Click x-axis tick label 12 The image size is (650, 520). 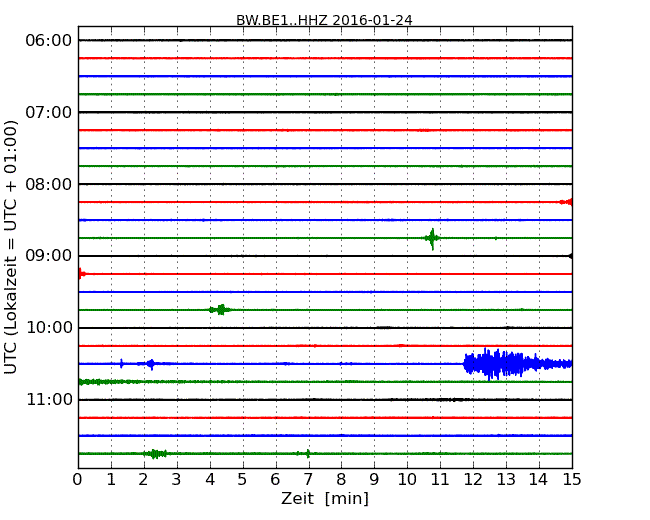pyautogui.click(x=473, y=480)
